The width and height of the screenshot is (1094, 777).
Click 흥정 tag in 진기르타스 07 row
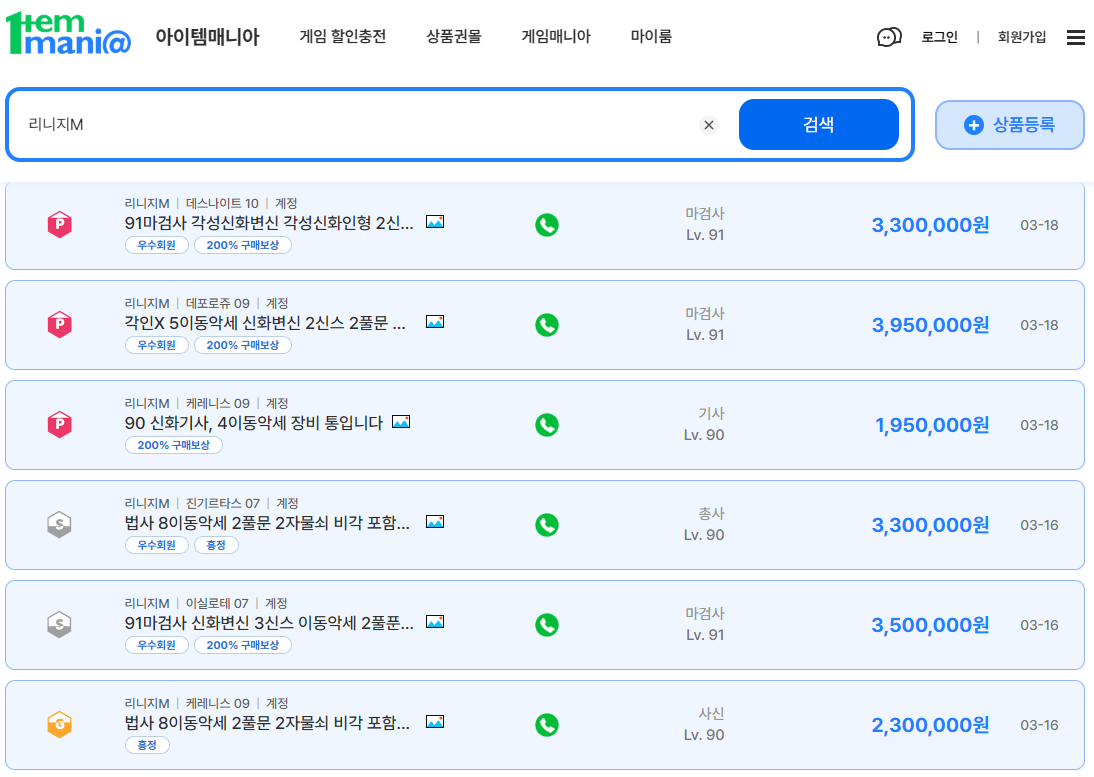point(216,545)
